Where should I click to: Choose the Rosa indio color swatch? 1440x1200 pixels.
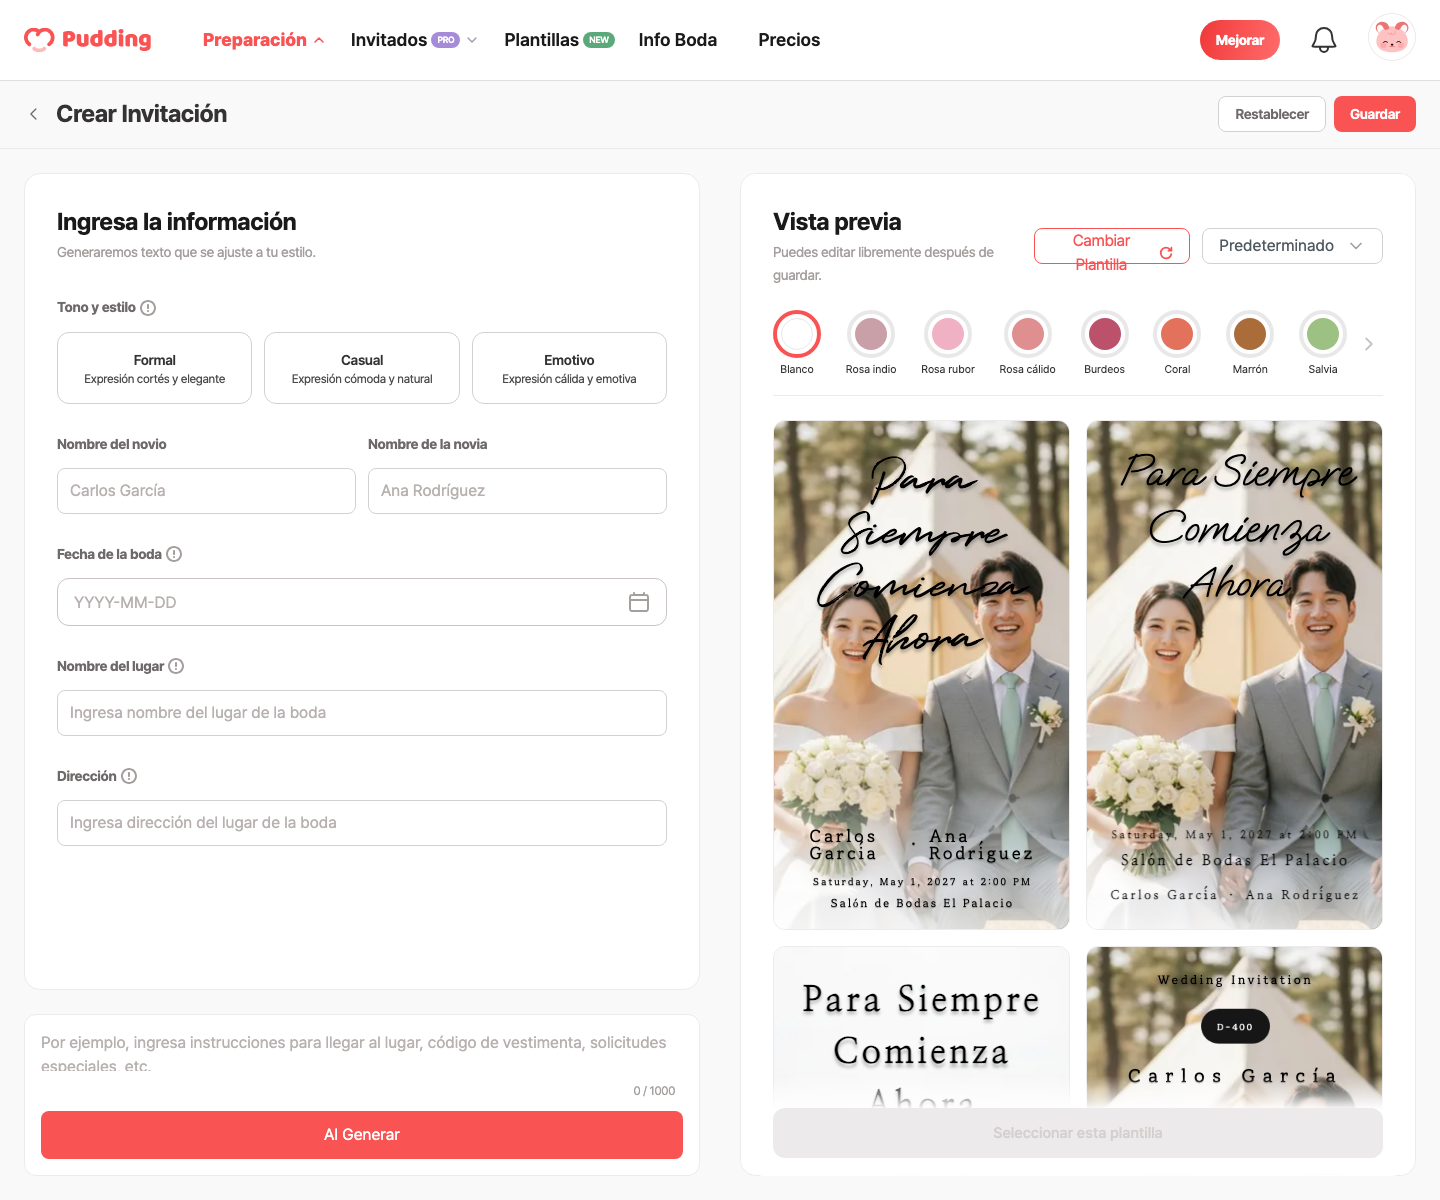(x=871, y=334)
